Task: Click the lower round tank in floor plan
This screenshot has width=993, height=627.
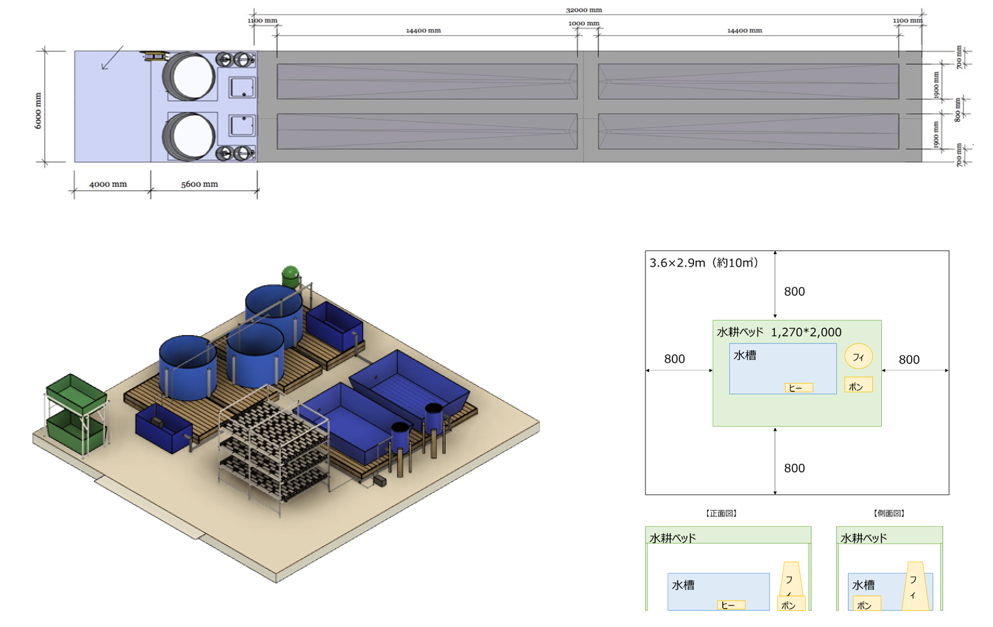Action: (190, 137)
